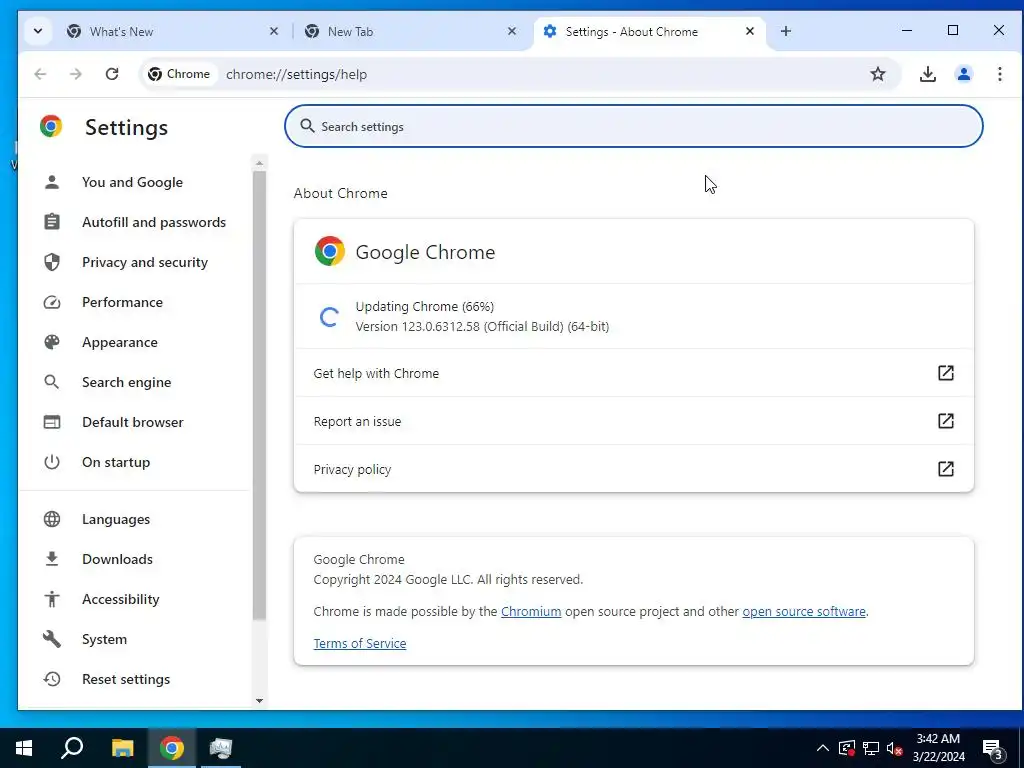Open the Chromium hyperlink
The height and width of the screenshot is (768, 1024).
click(531, 611)
